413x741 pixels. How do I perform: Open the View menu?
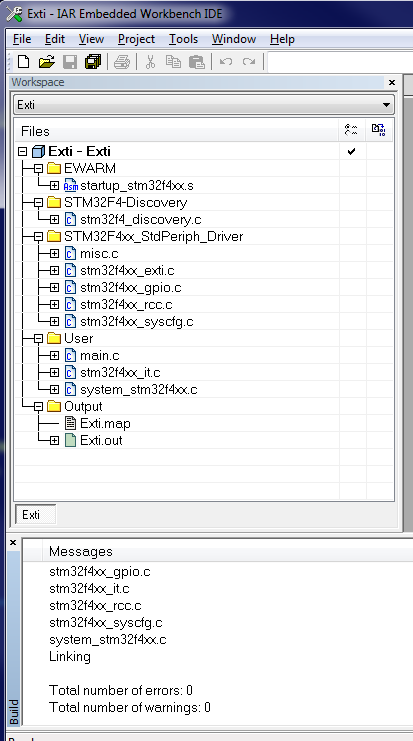pyautogui.click(x=91, y=39)
